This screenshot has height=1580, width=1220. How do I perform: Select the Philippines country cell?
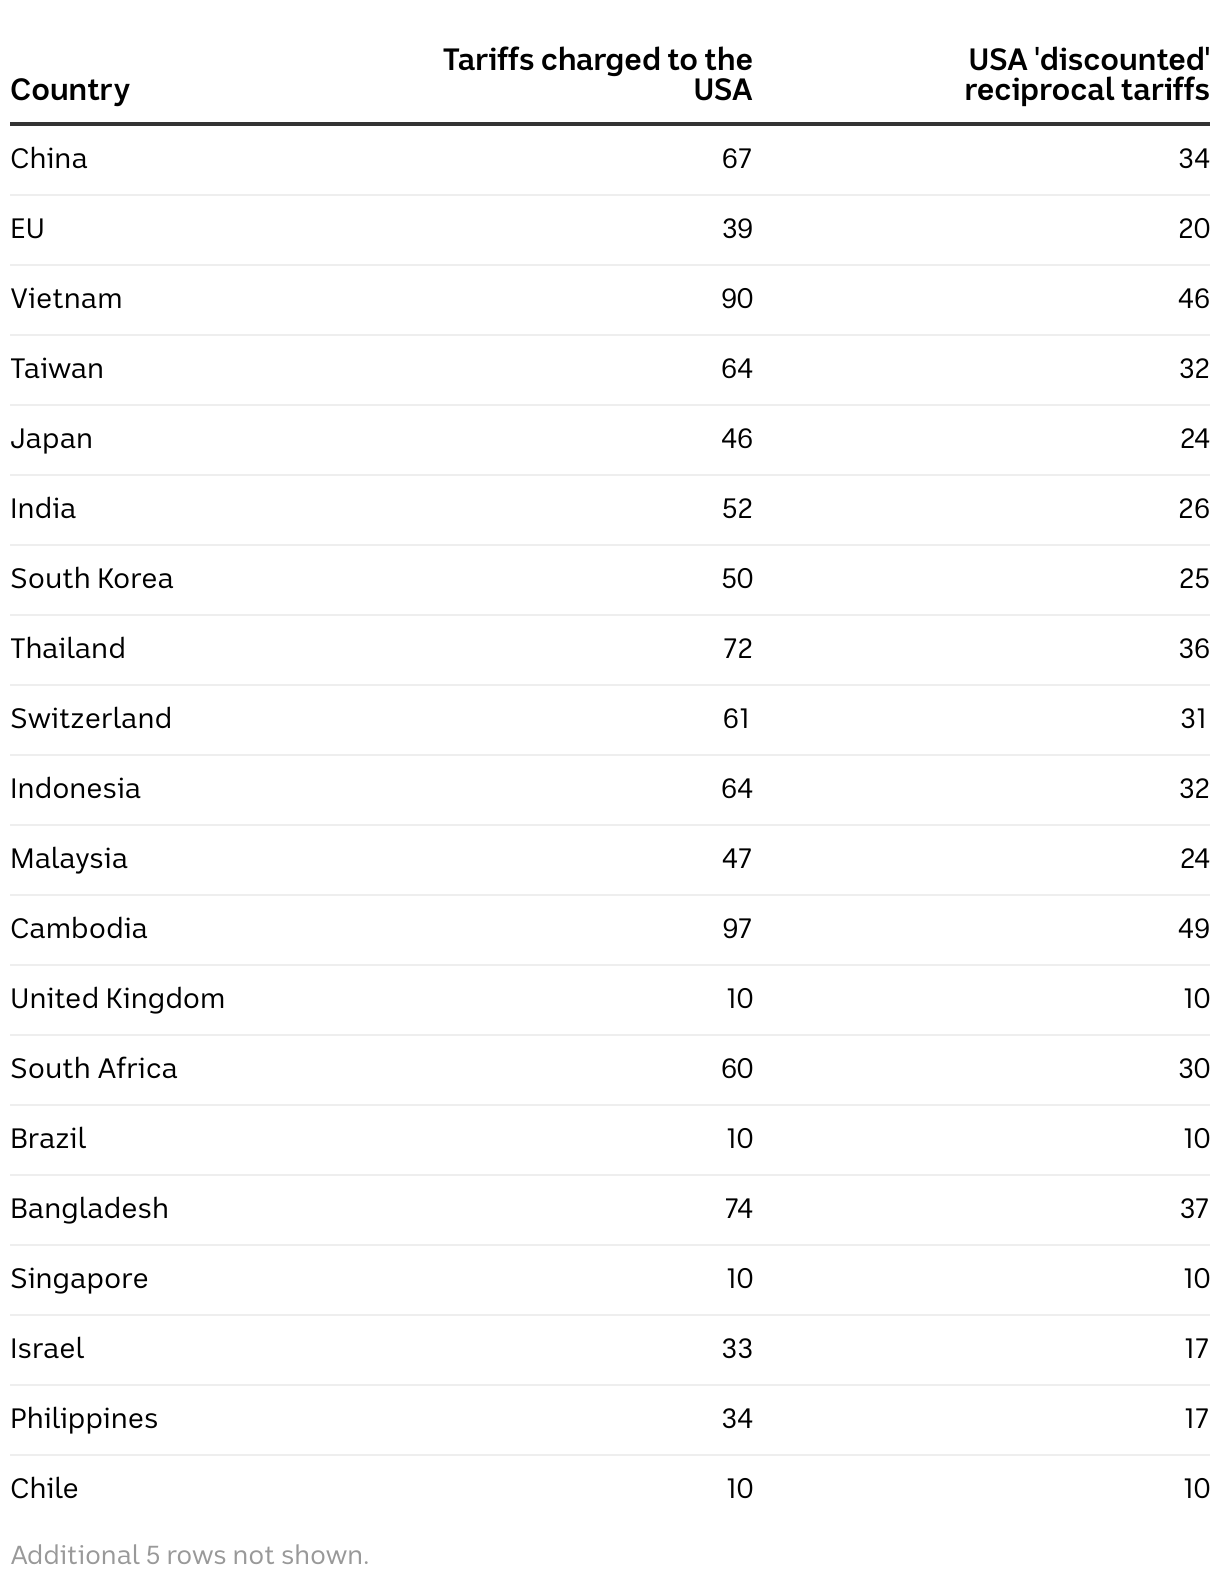pyautogui.click(x=84, y=1419)
